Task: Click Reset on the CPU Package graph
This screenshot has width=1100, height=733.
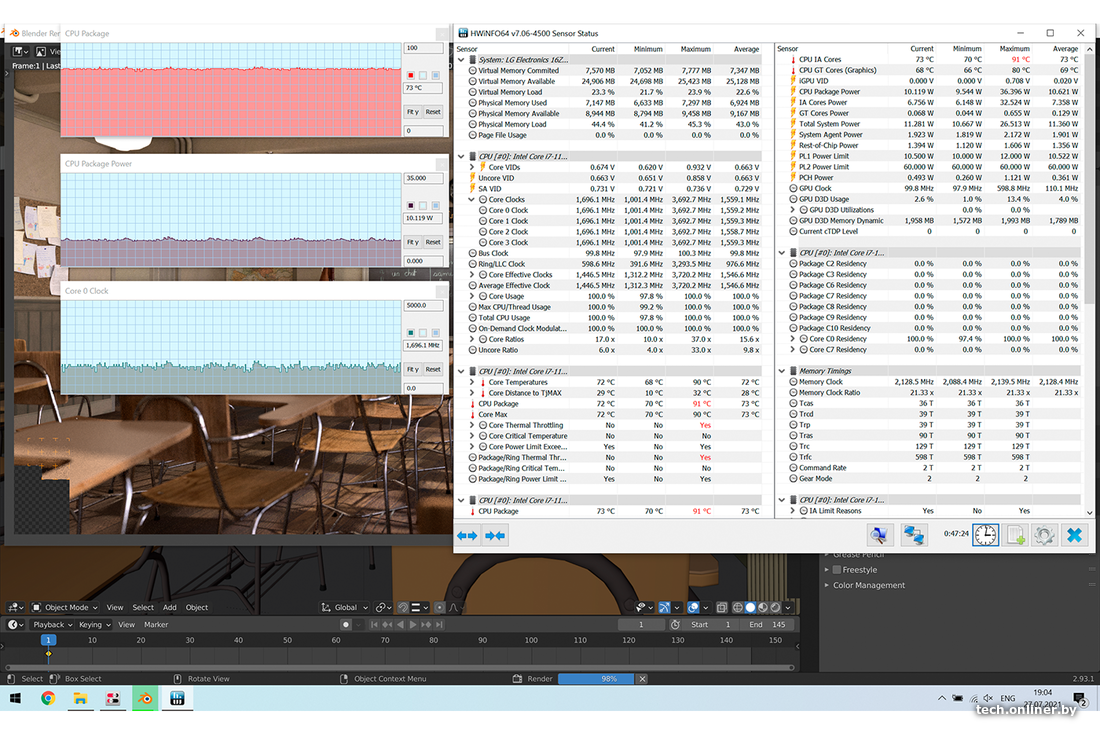Action: [x=433, y=112]
